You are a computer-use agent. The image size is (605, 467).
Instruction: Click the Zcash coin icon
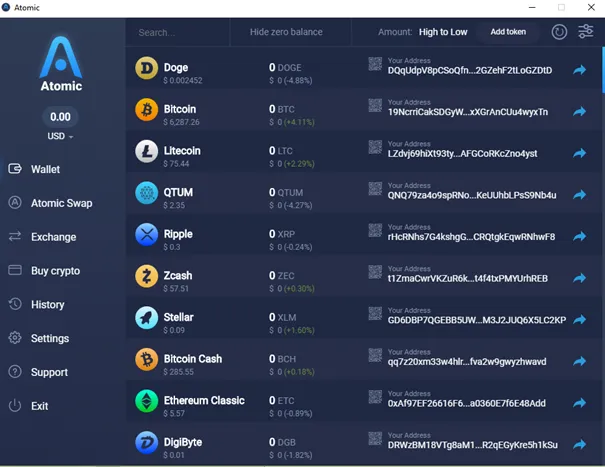[x=147, y=276]
